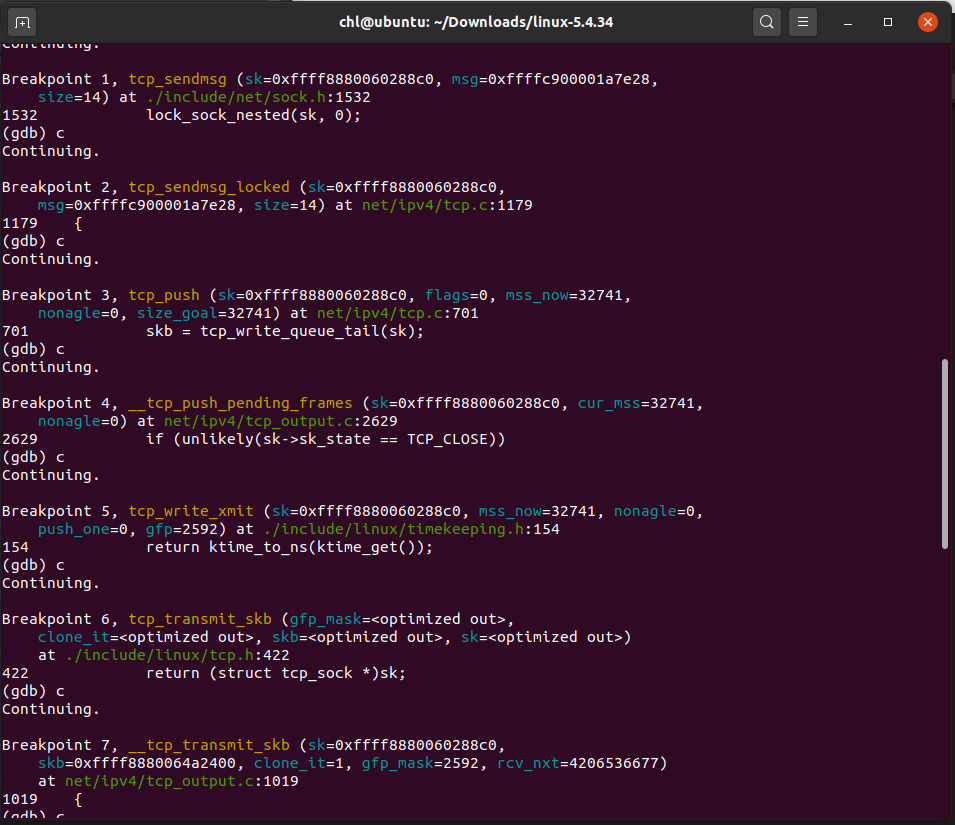Click the __tcp_transmit_skb function name
955x825 pixels.
click(x=209, y=745)
